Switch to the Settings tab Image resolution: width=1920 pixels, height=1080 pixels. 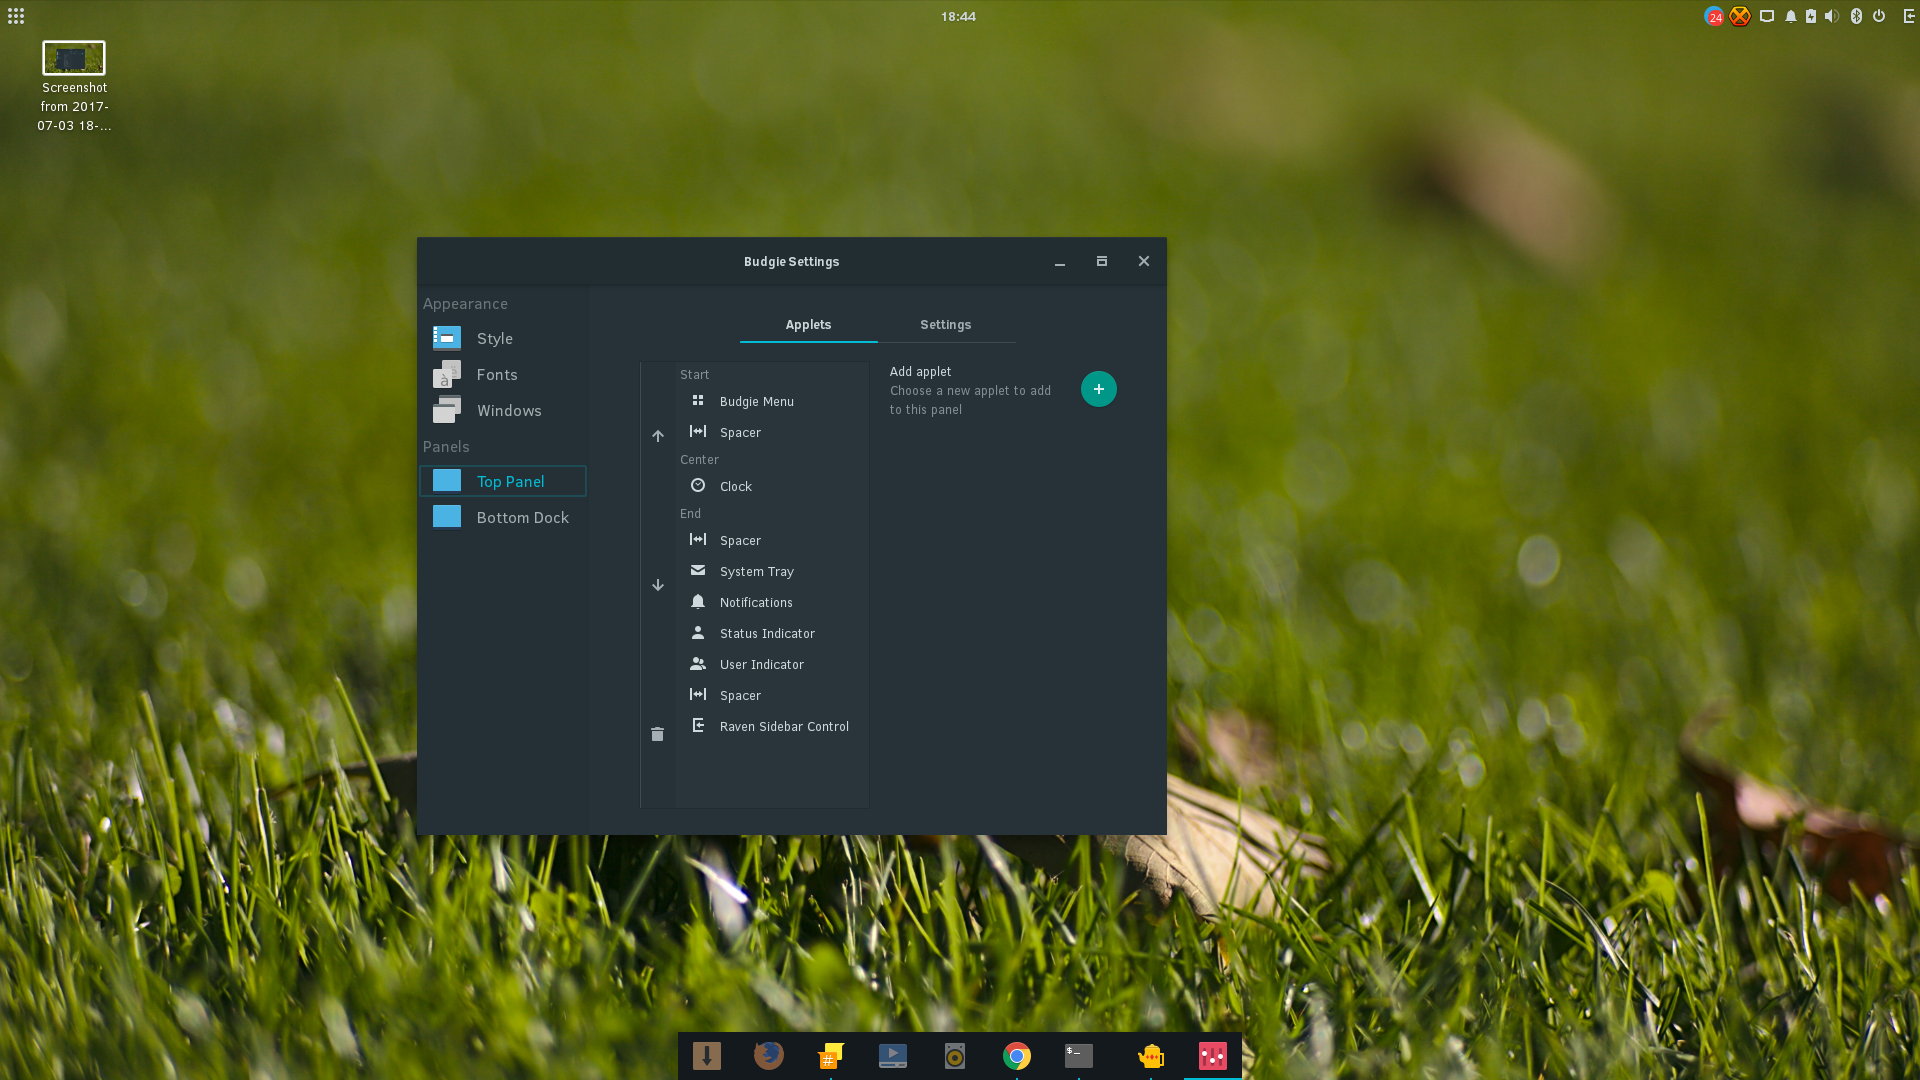(946, 325)
